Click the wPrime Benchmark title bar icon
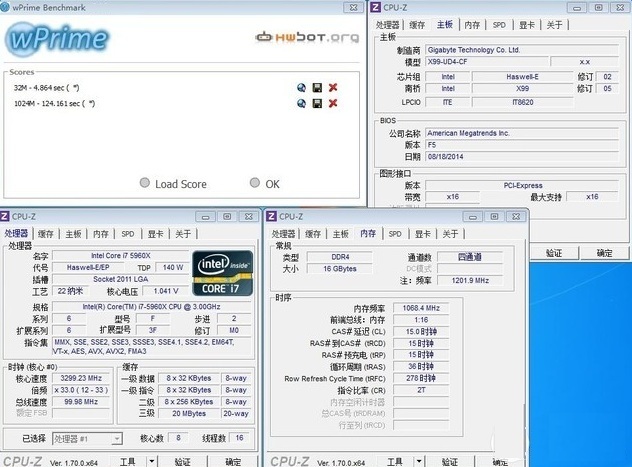The height and width of the screenshot is (467, 632). pos(5,7)
